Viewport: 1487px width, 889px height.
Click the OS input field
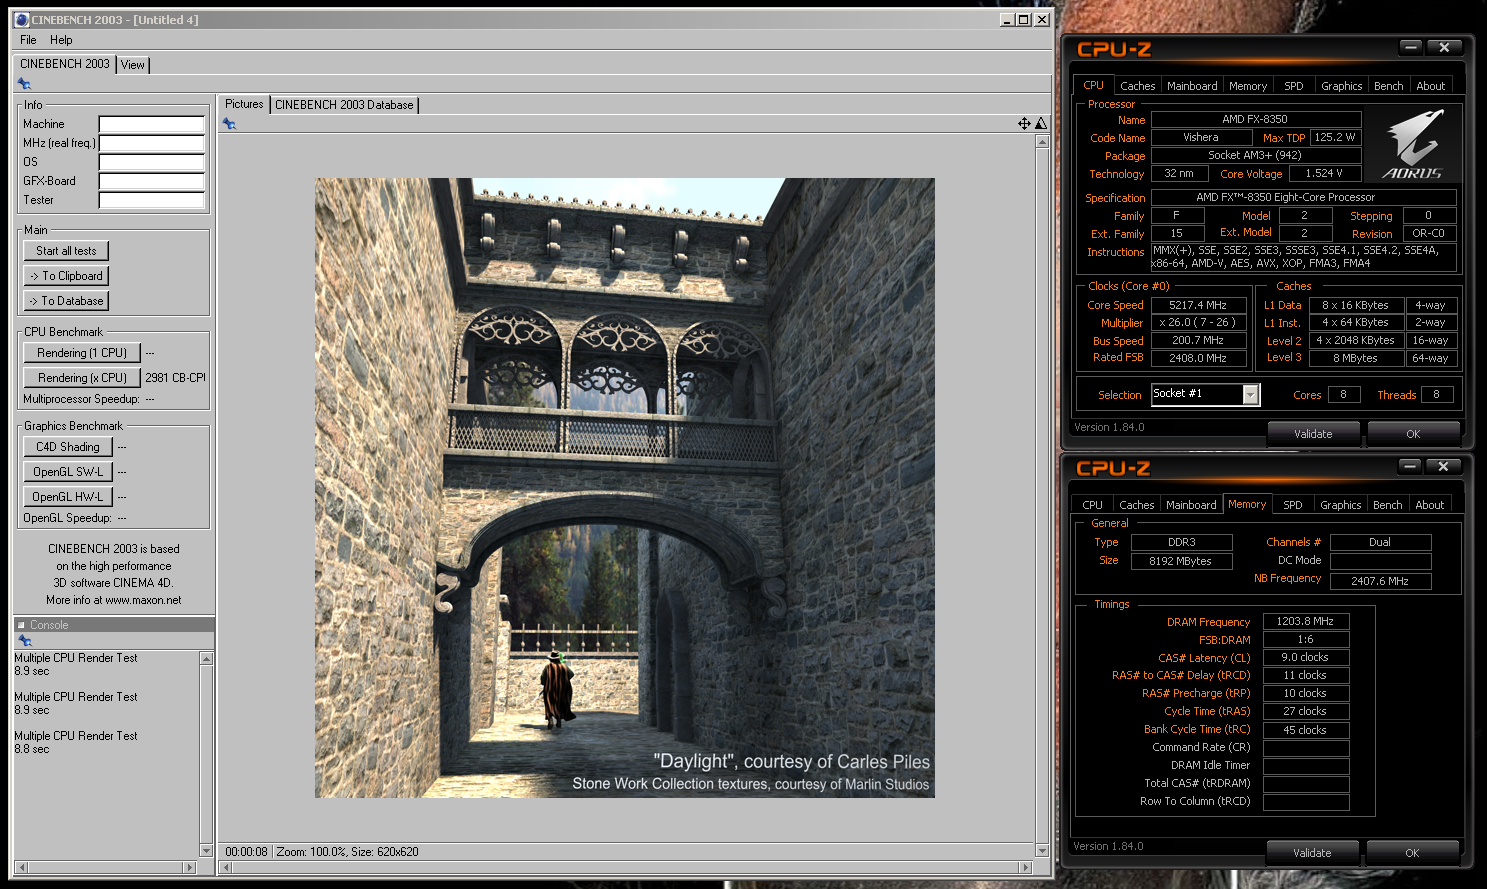[152, 162]
